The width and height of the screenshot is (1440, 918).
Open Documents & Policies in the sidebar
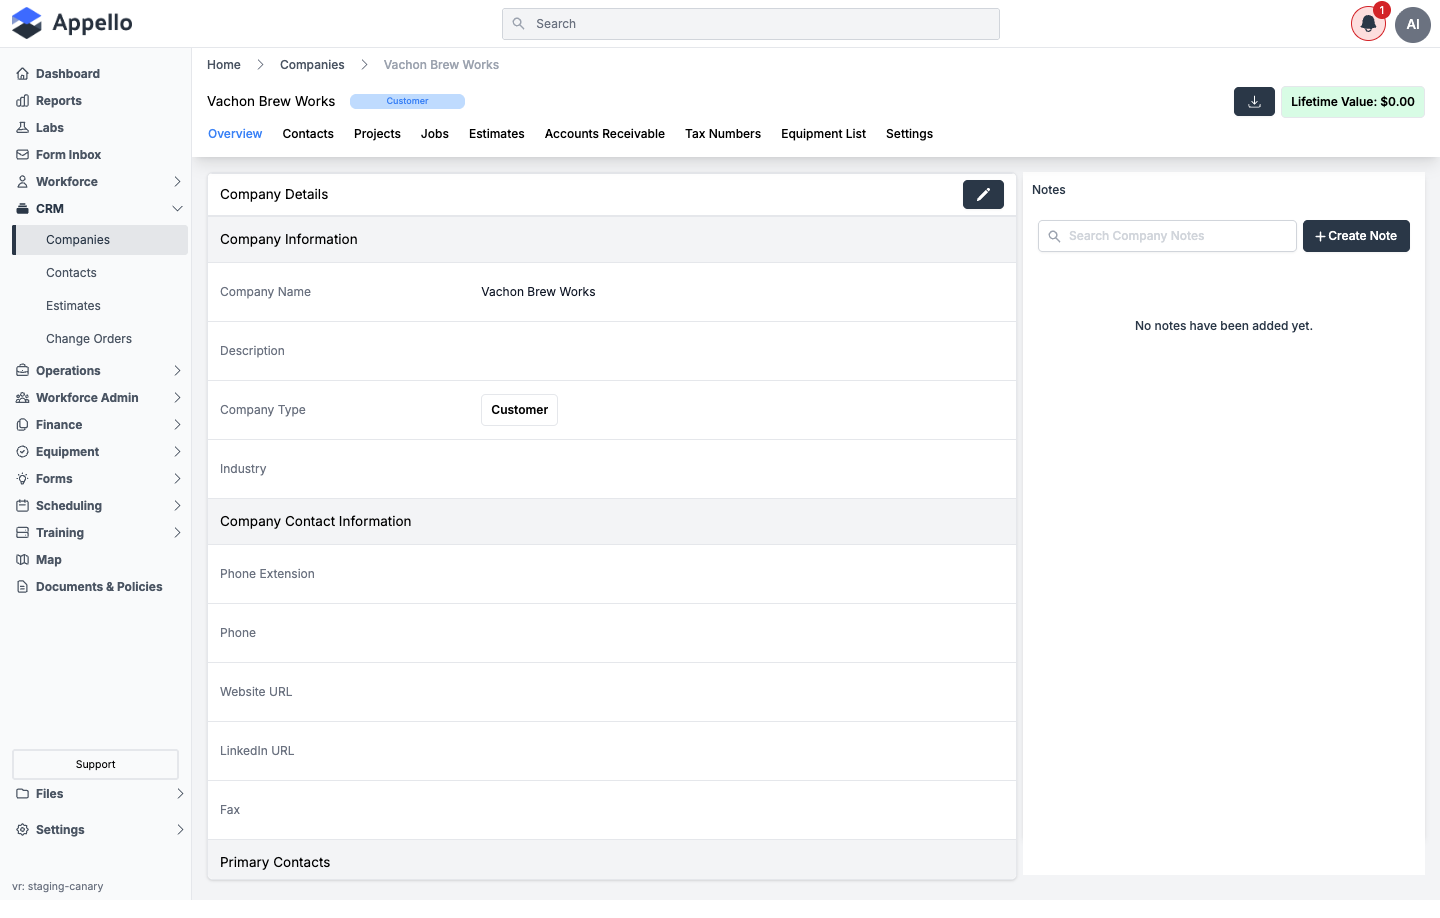pyautogui.click(x=100, y=587)
